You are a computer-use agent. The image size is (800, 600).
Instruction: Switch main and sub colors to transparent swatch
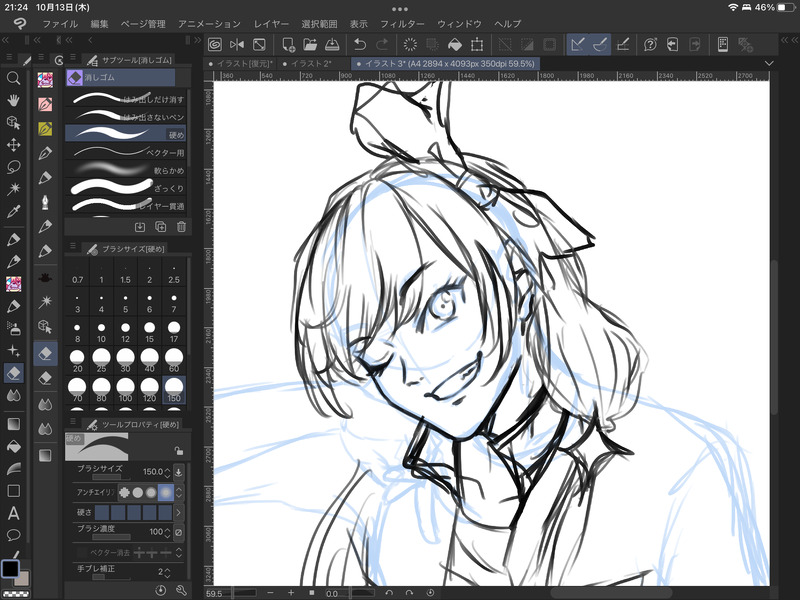16,594
